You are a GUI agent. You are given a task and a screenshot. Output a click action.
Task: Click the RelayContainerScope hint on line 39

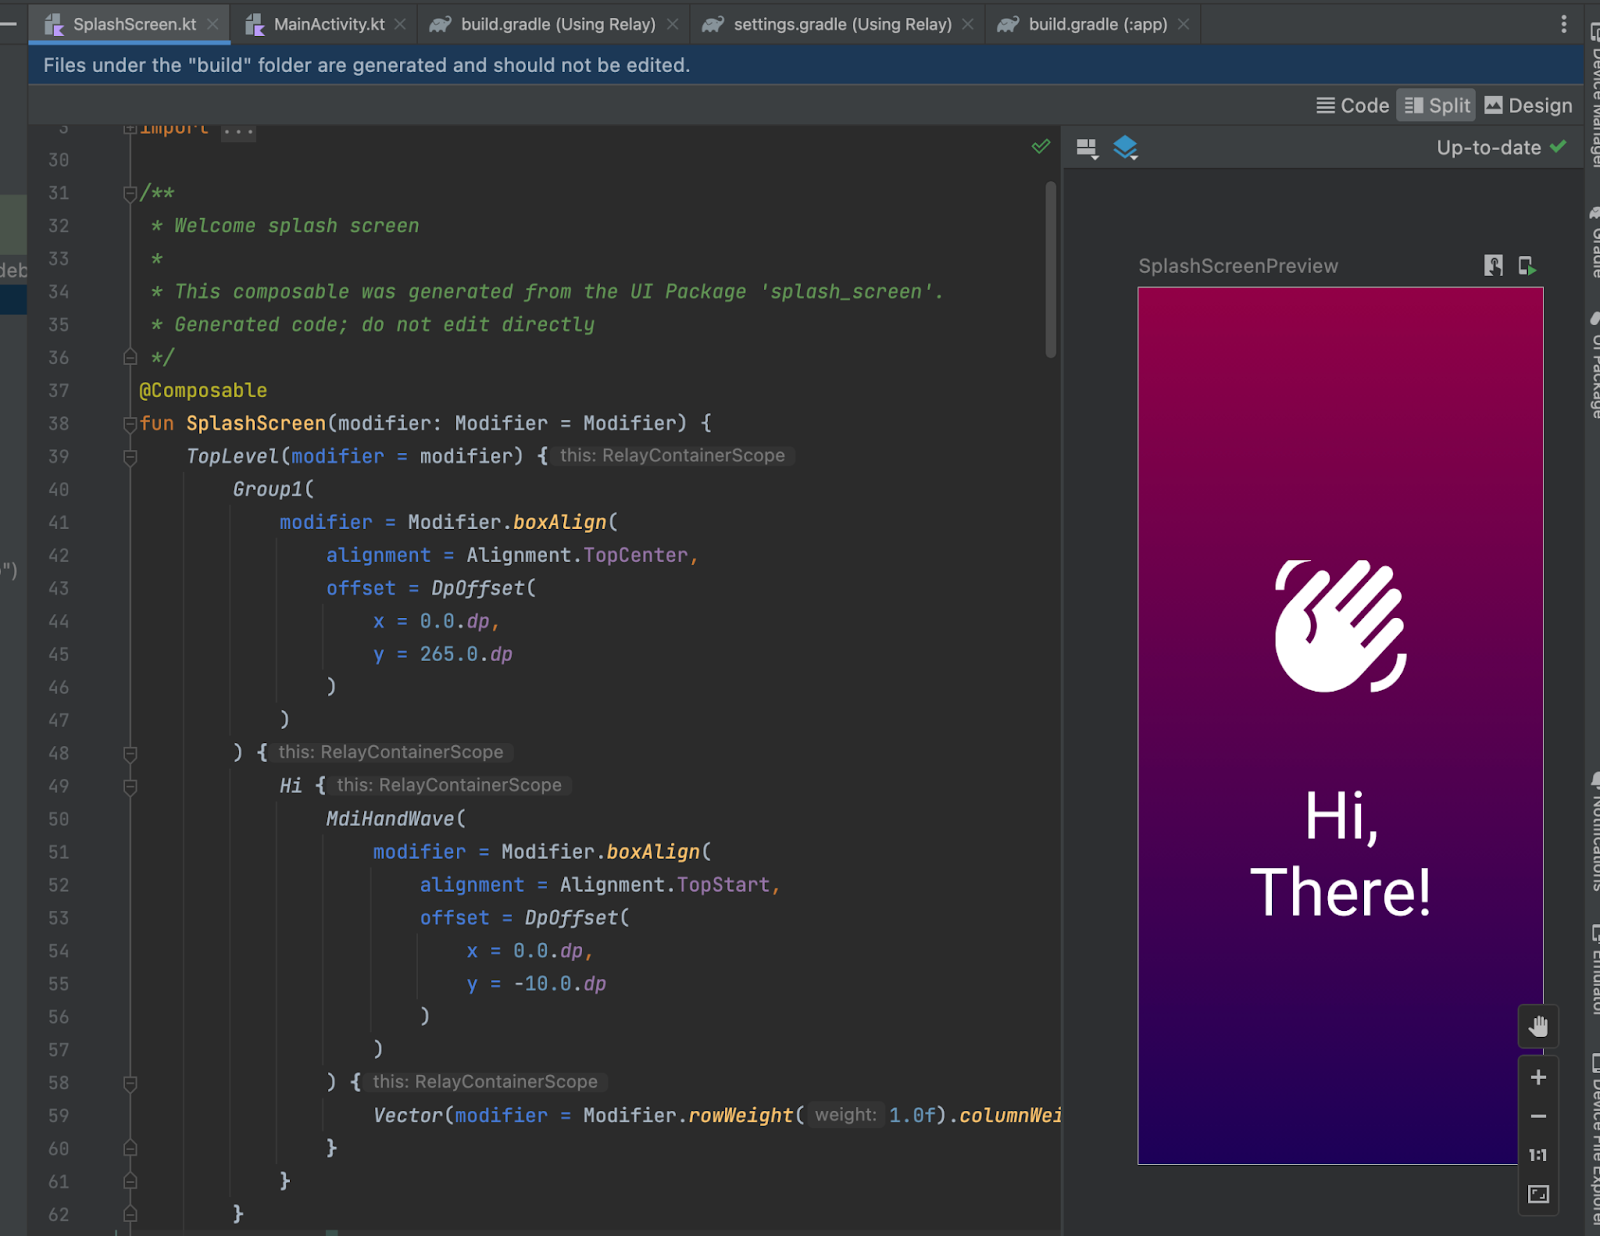point(673,456)
